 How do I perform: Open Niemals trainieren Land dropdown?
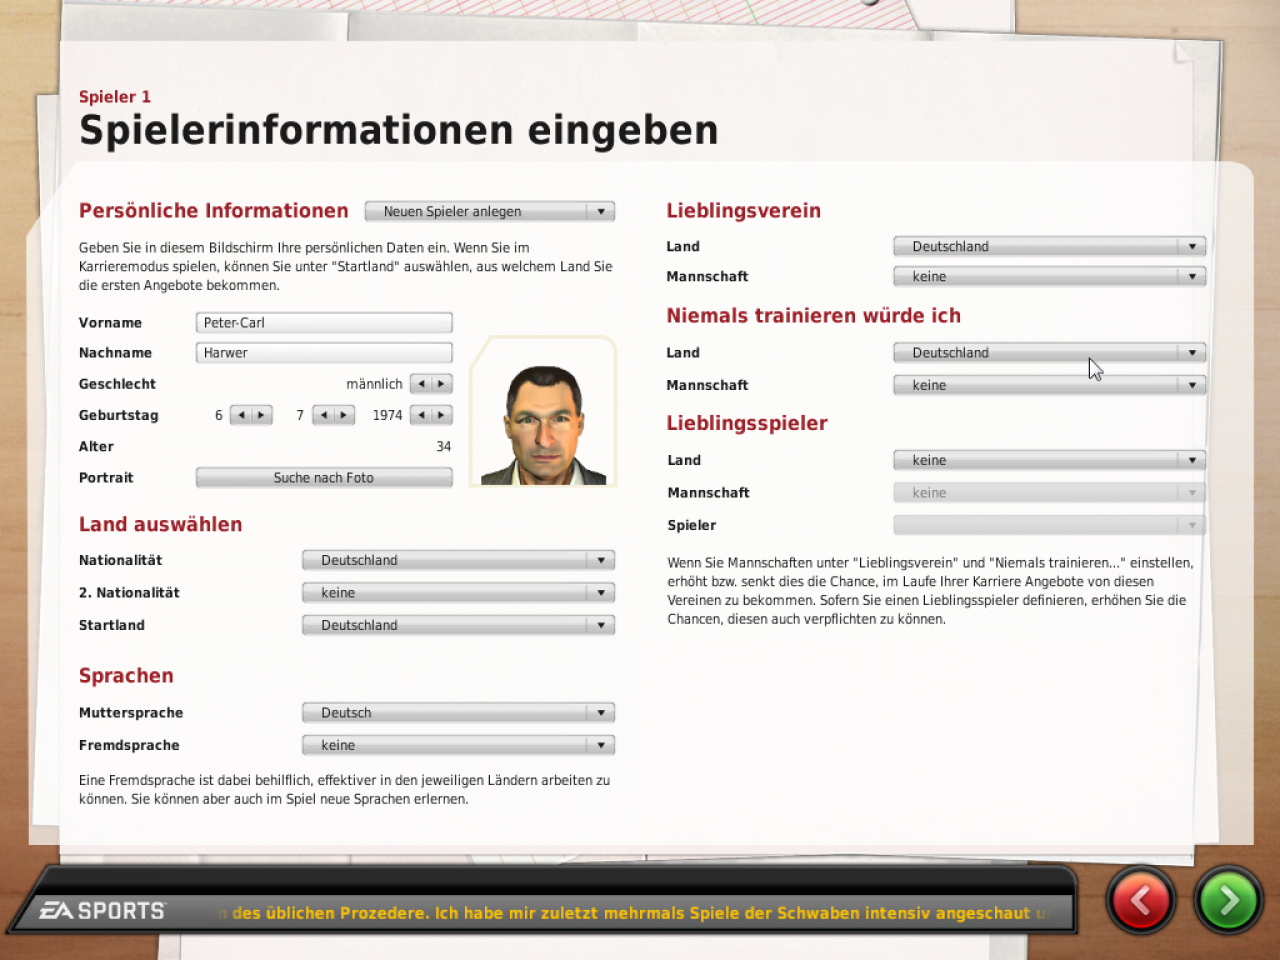click(x=1050, y=352)
